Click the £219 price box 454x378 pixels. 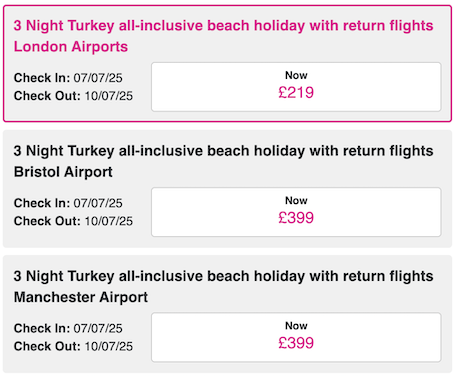(x=296, y=87)
